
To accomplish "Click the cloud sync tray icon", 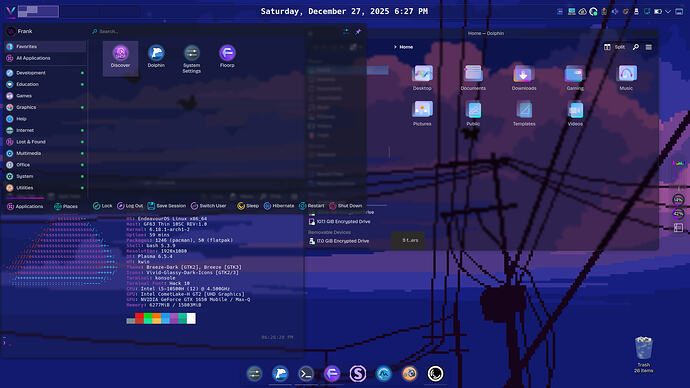I will [582, 11].
